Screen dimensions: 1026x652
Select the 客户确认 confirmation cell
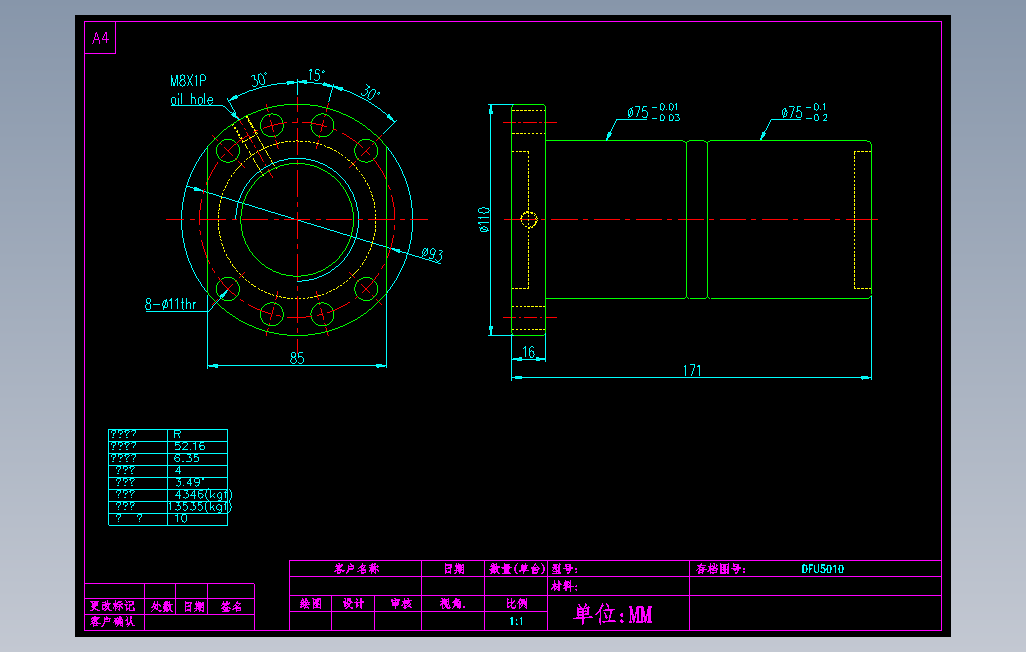(x=113, y=621)
